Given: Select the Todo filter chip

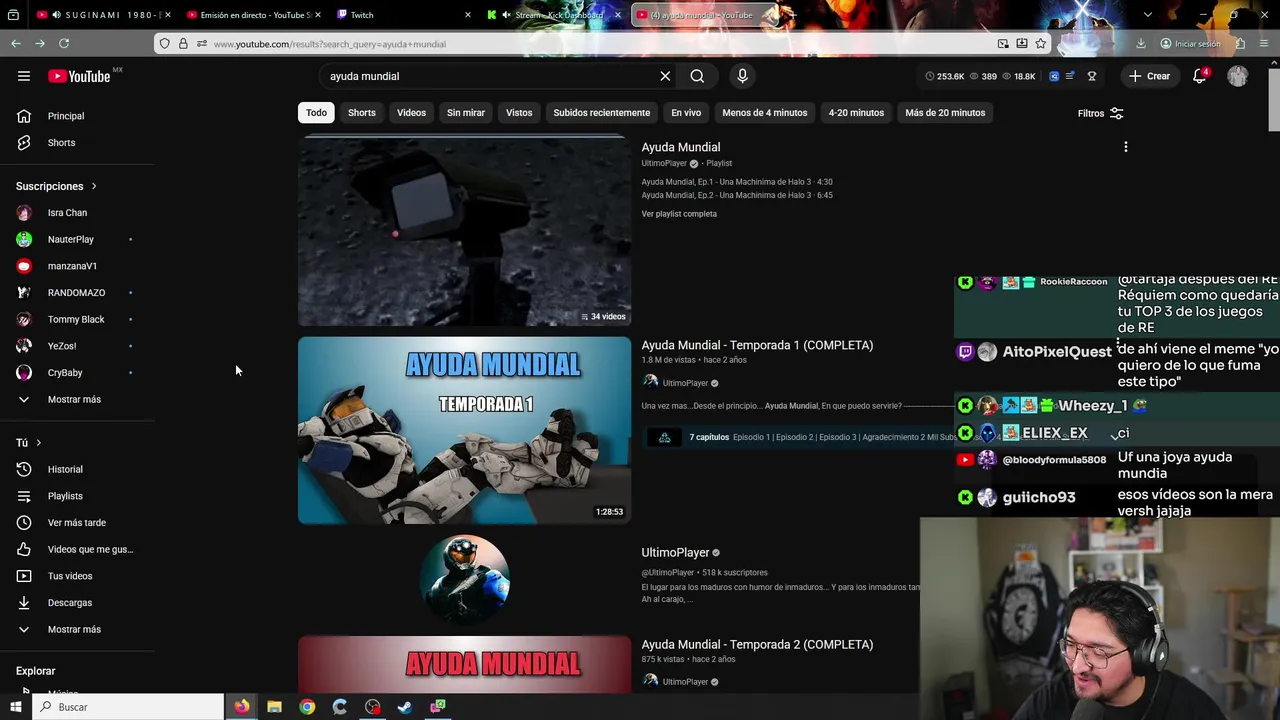Looking at the screenshot, I should (316, 113).
